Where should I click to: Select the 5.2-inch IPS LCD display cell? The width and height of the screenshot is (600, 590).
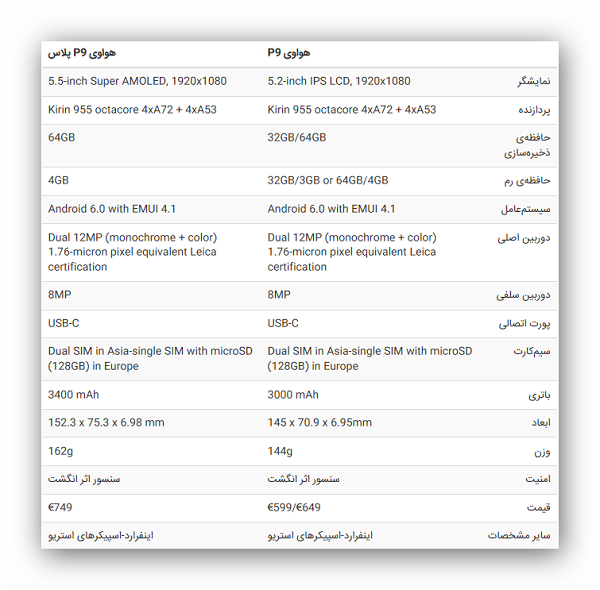pyautogui.click(x=339, y=81)
